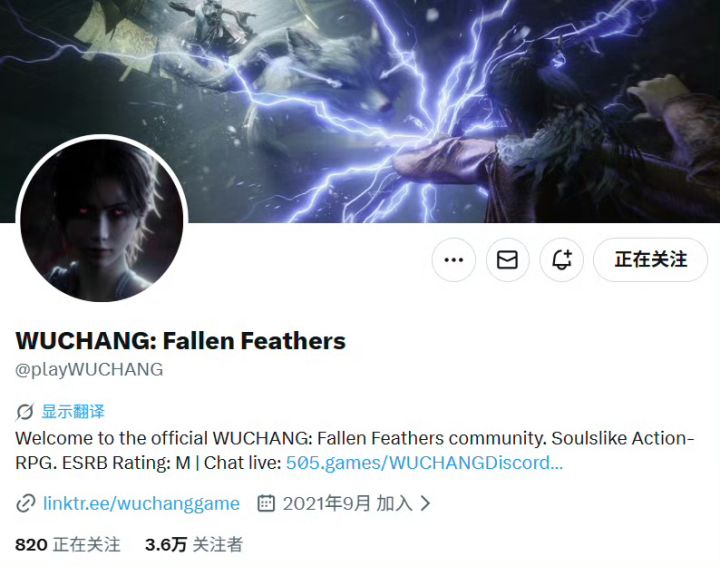The image size is (720, 566).
Task: Enable notifications with the bell-plus icon
Action: coord(562,260)
